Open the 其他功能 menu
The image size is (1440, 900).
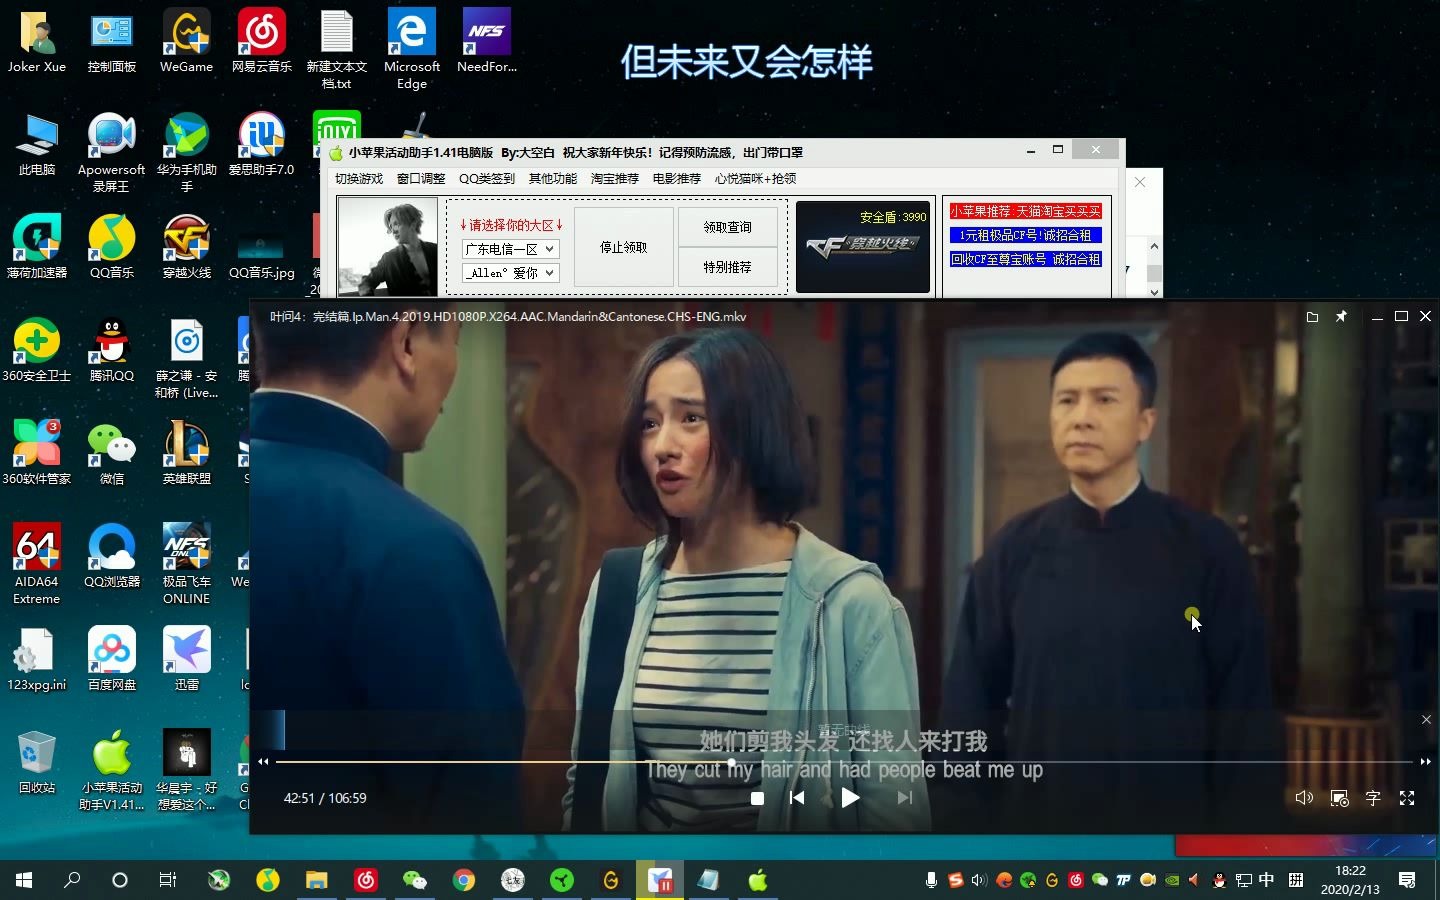553,179
